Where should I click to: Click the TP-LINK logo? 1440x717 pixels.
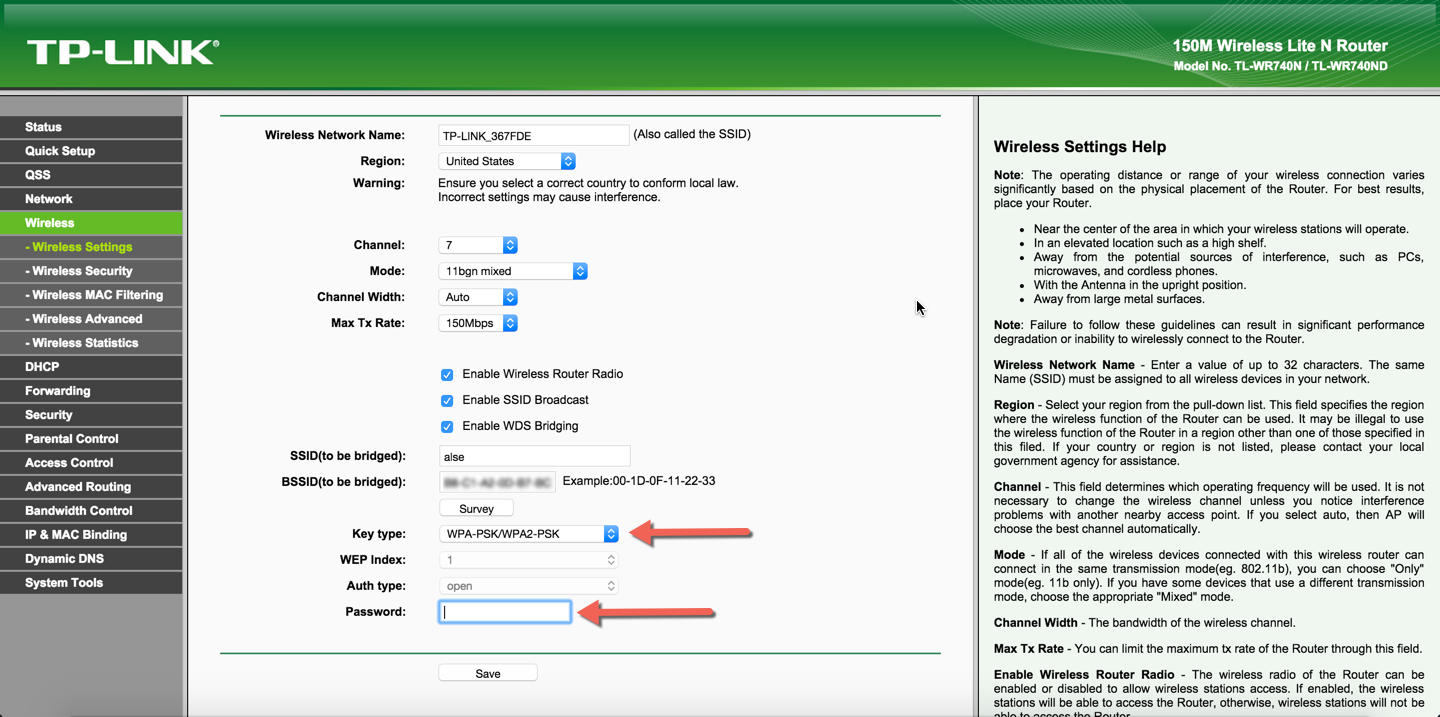point(123,52)
